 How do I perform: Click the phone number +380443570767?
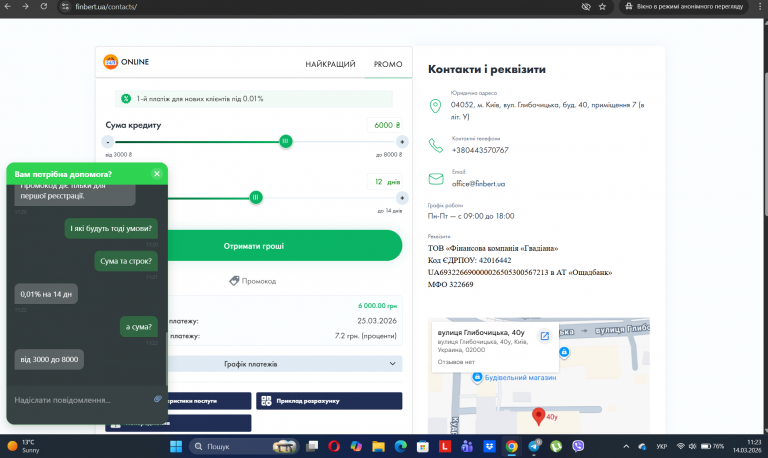[480, 150]
